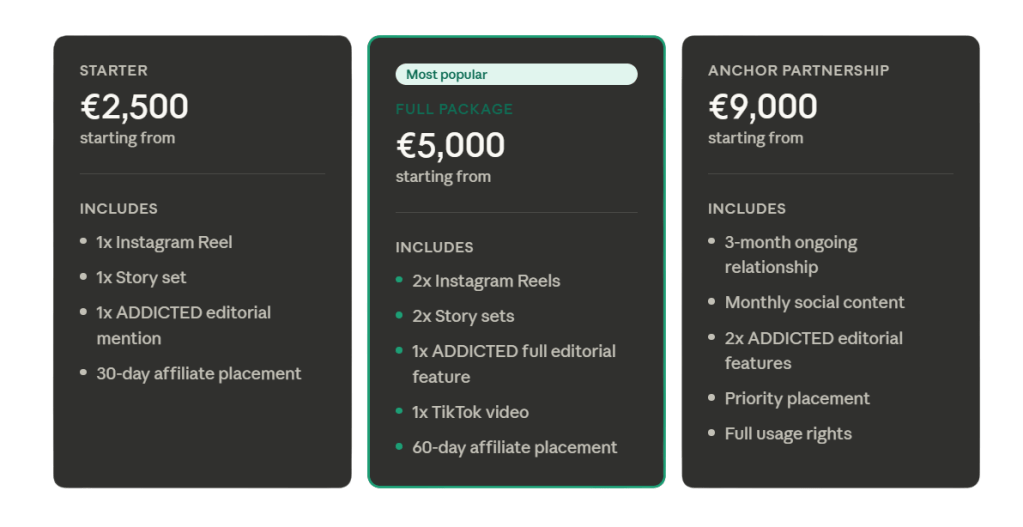Select the Anchor Partnership title
This screenshot has height=527, width=1023.
pos(798,70)
